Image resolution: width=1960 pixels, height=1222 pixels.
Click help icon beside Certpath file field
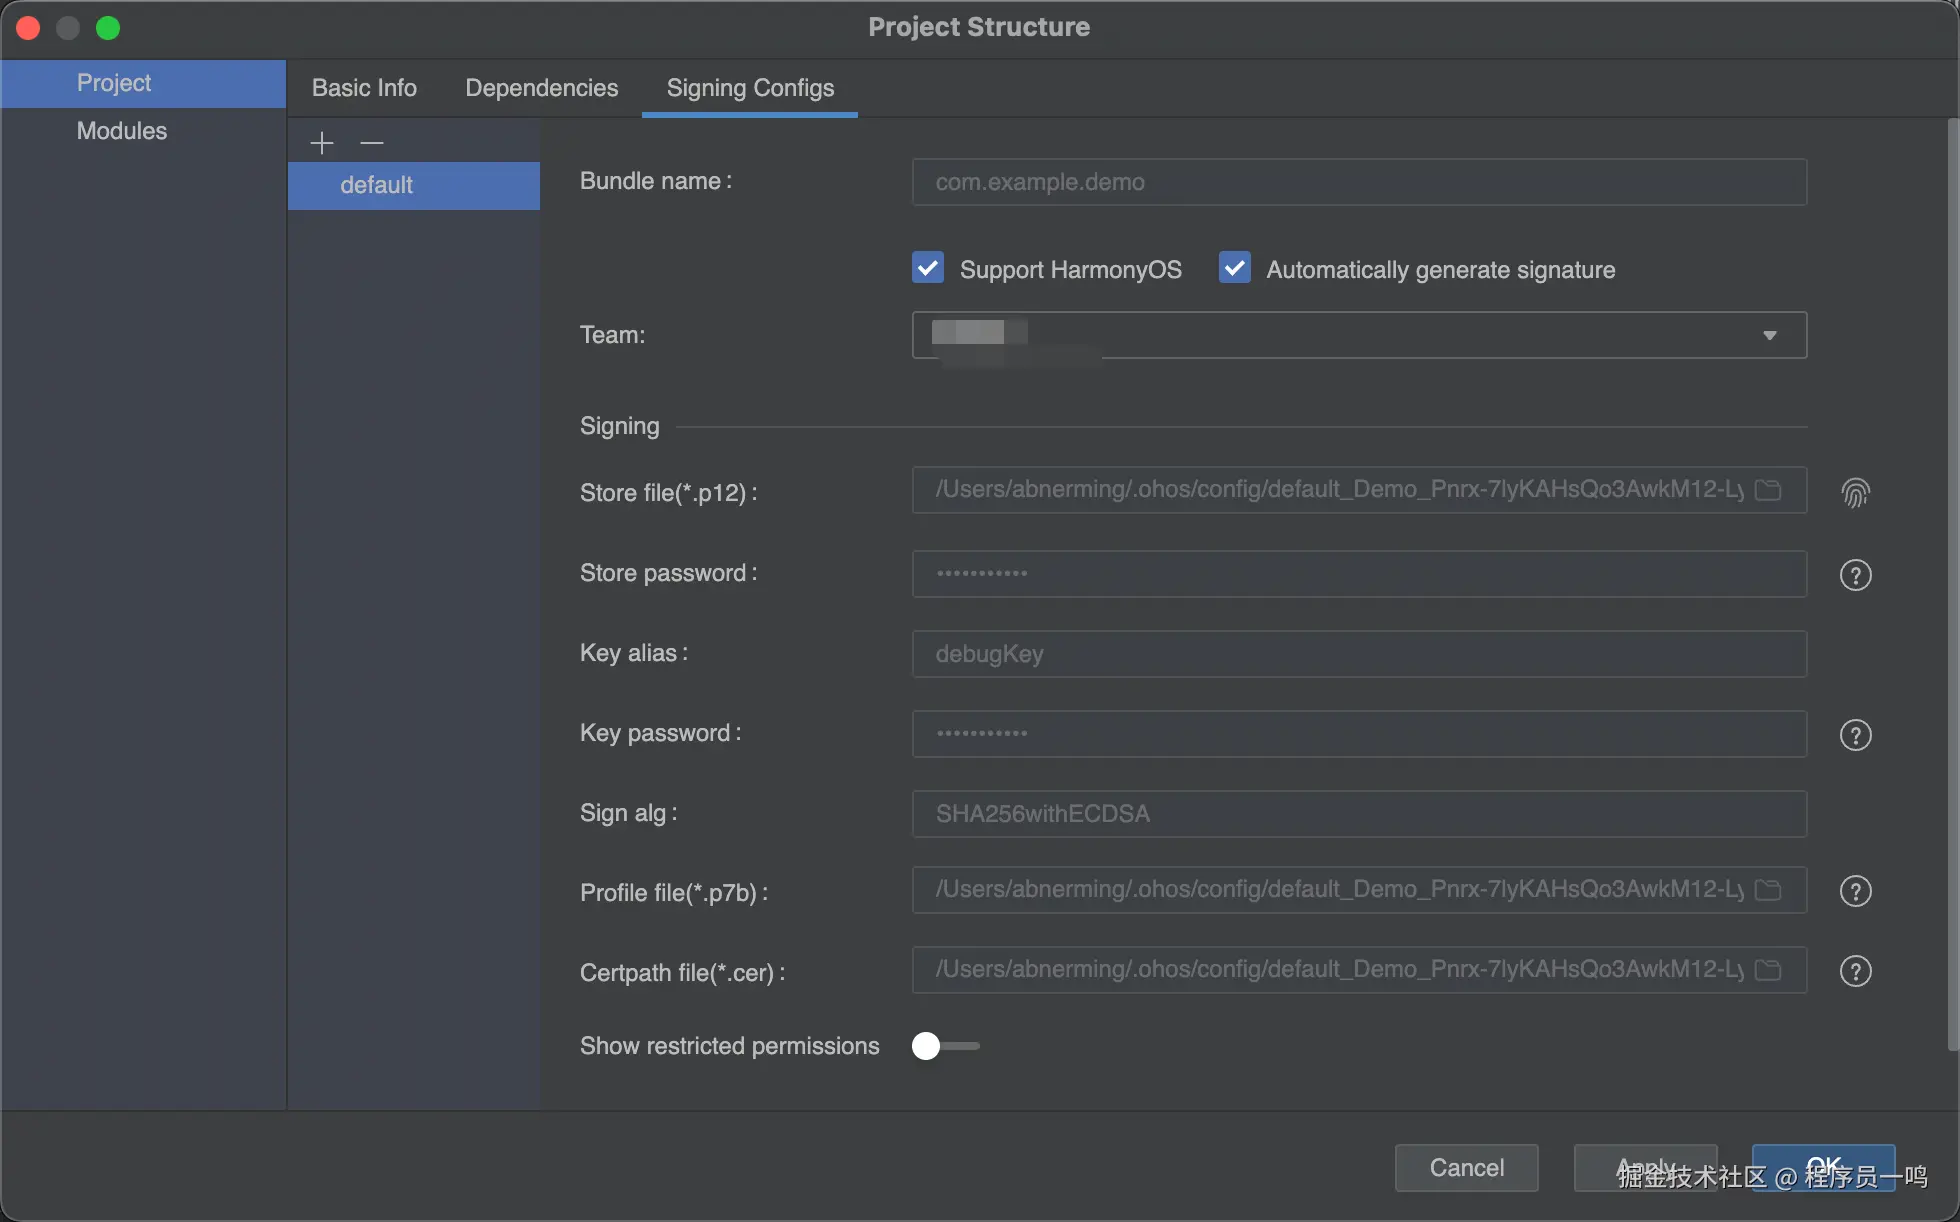[1855, 971]
